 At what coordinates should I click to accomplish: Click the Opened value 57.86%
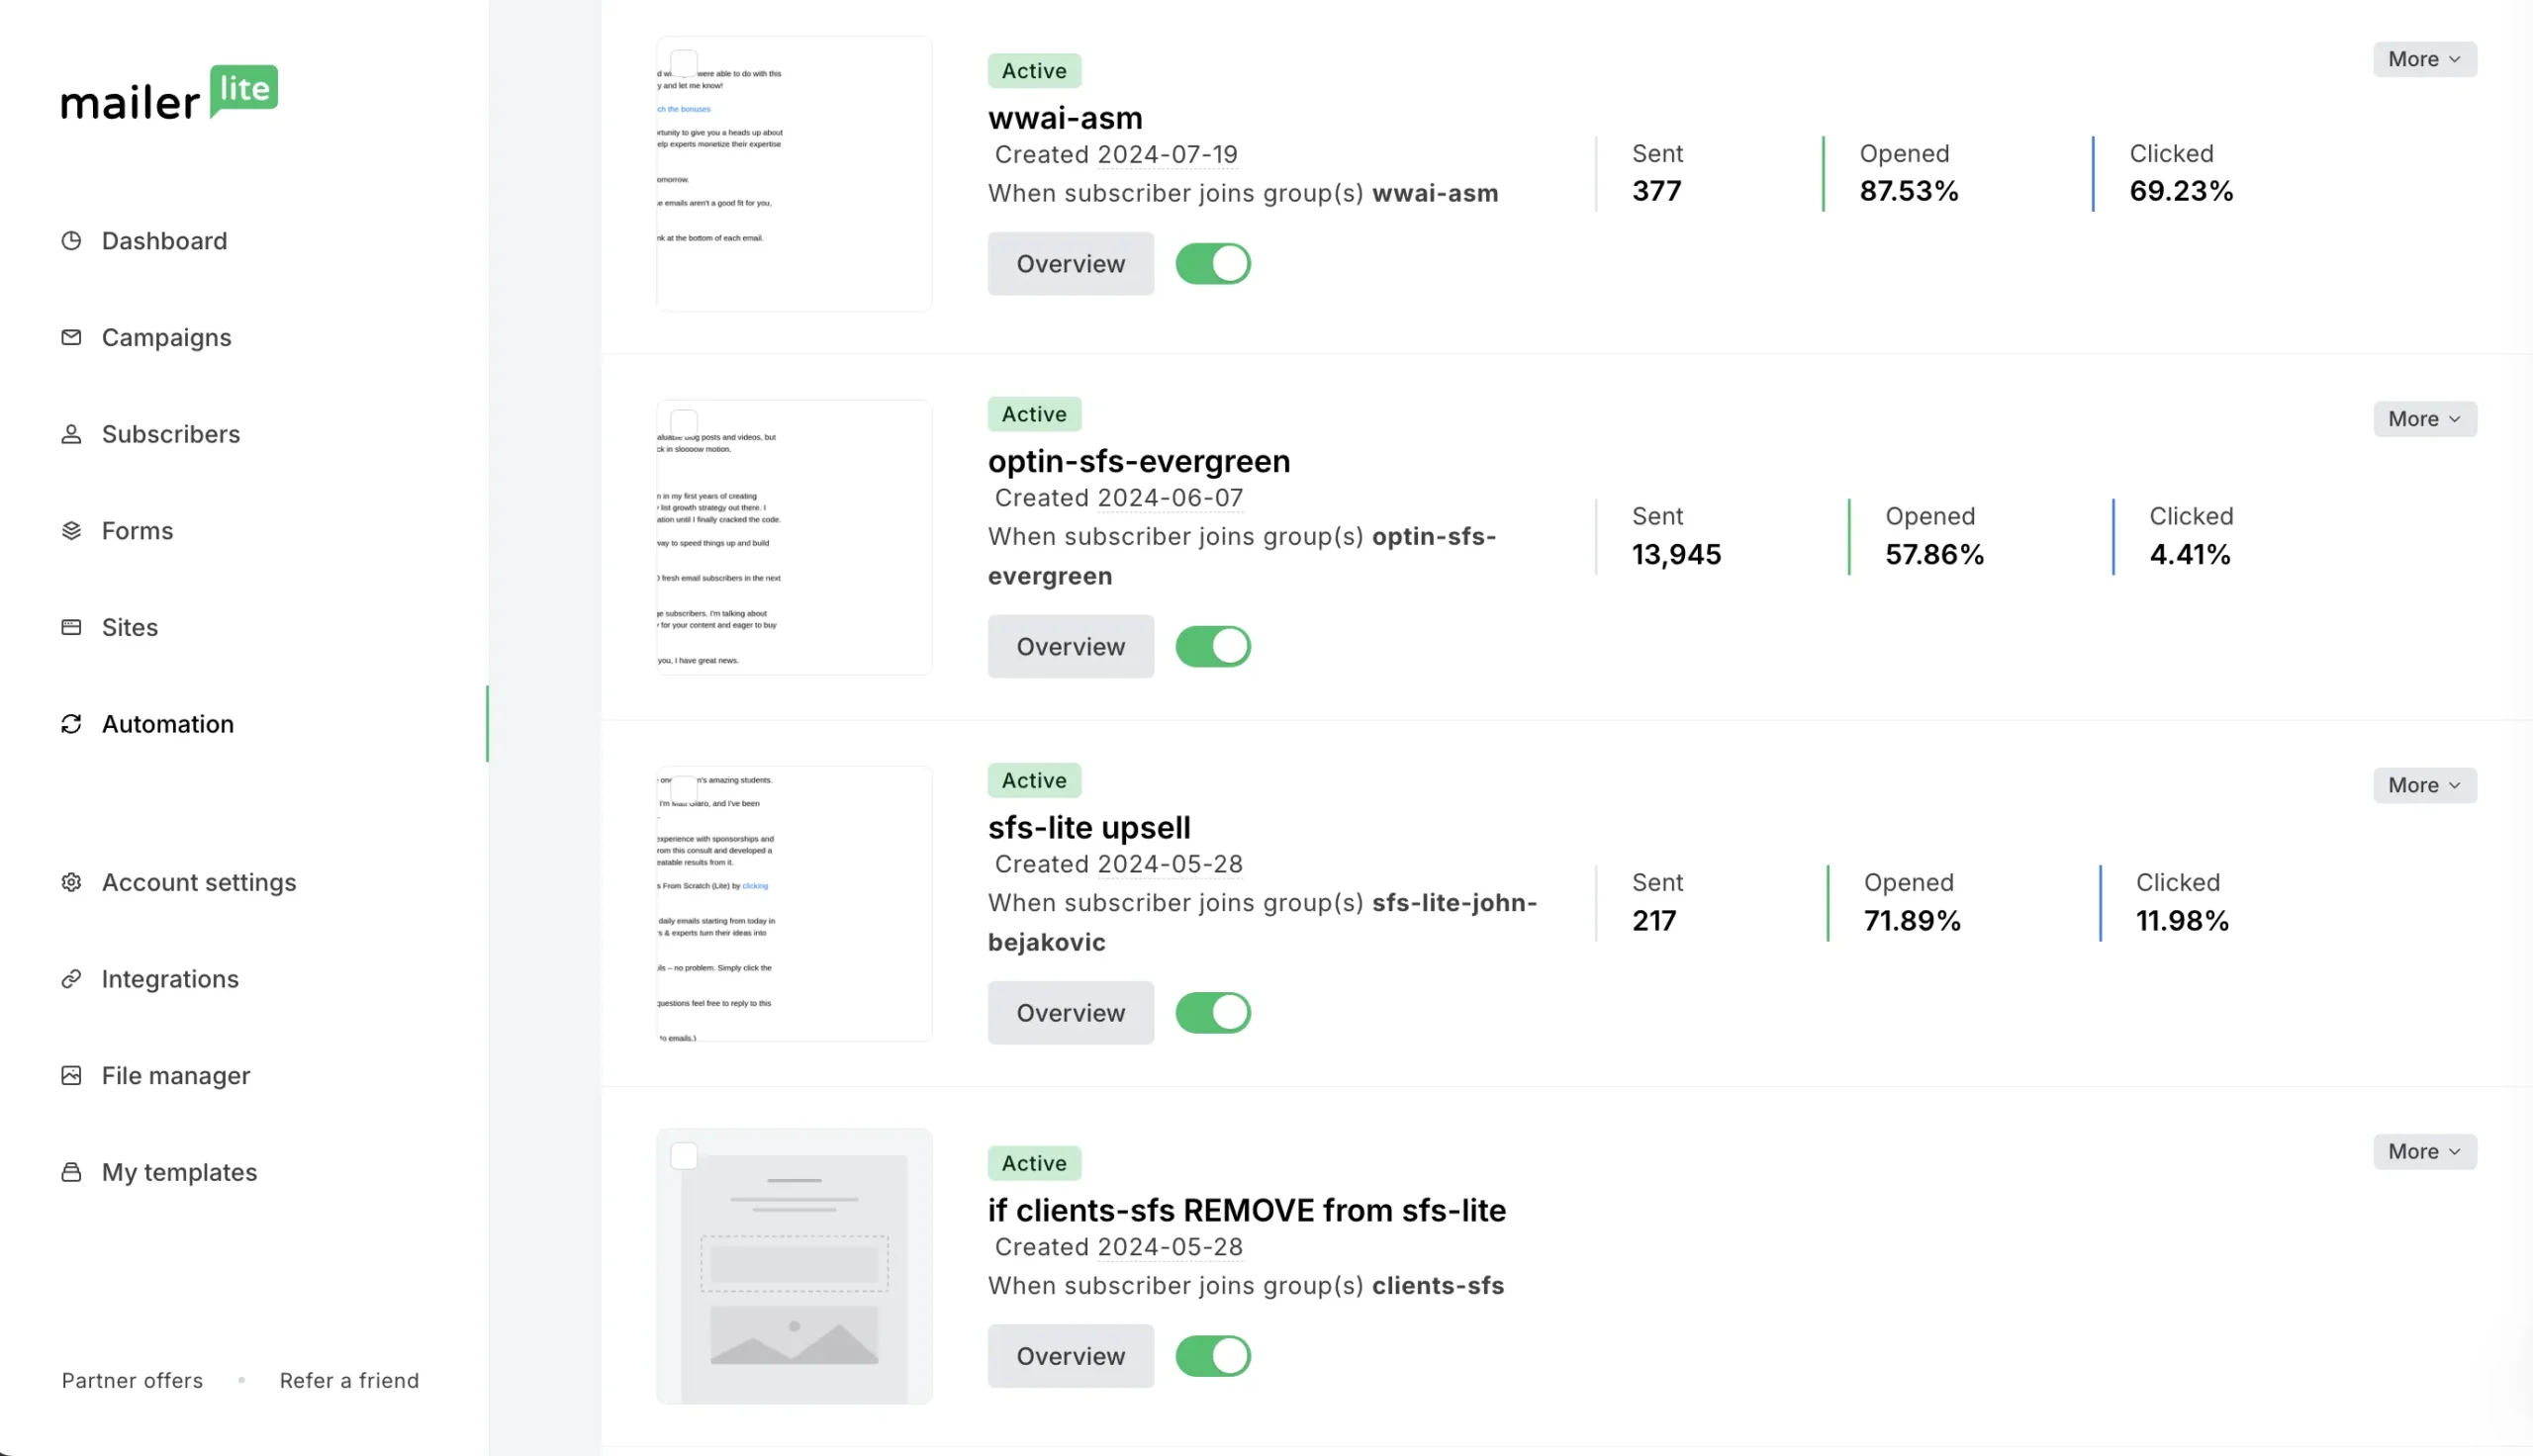click(1935, 555)
